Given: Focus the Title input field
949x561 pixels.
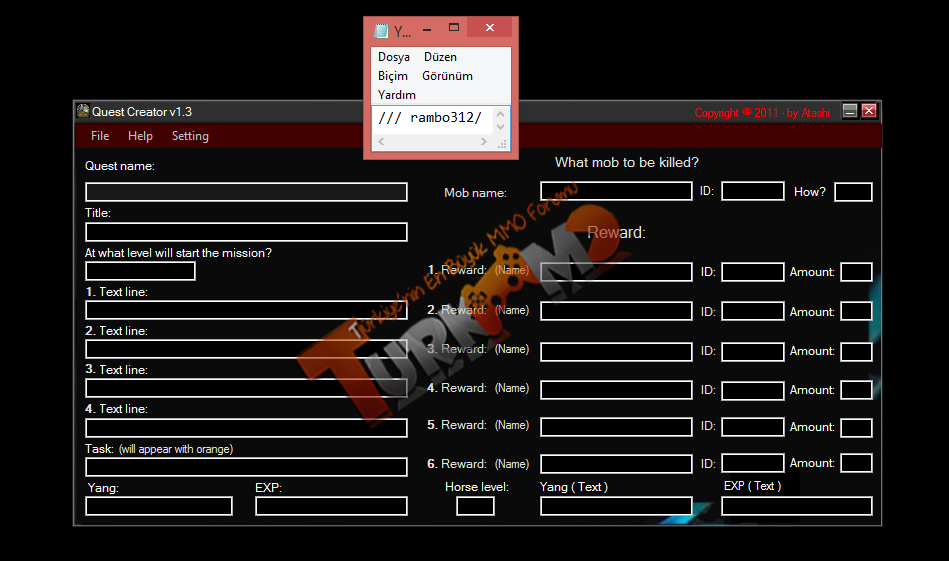Looking at the screenshot, I should coord(246,232).
